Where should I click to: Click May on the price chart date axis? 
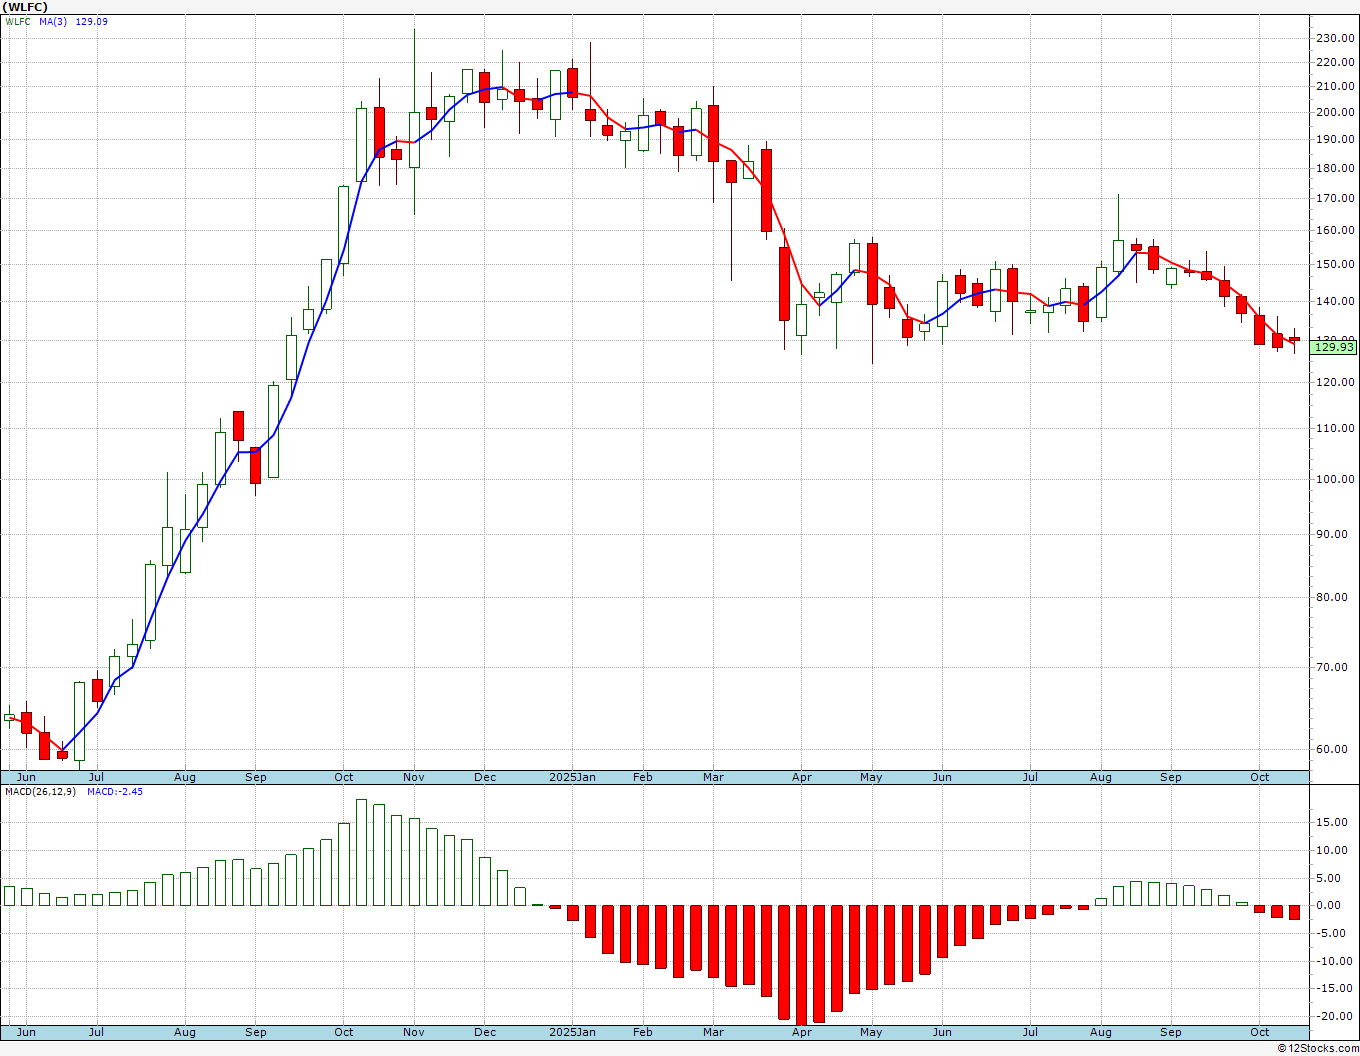[x=871, y=777]
